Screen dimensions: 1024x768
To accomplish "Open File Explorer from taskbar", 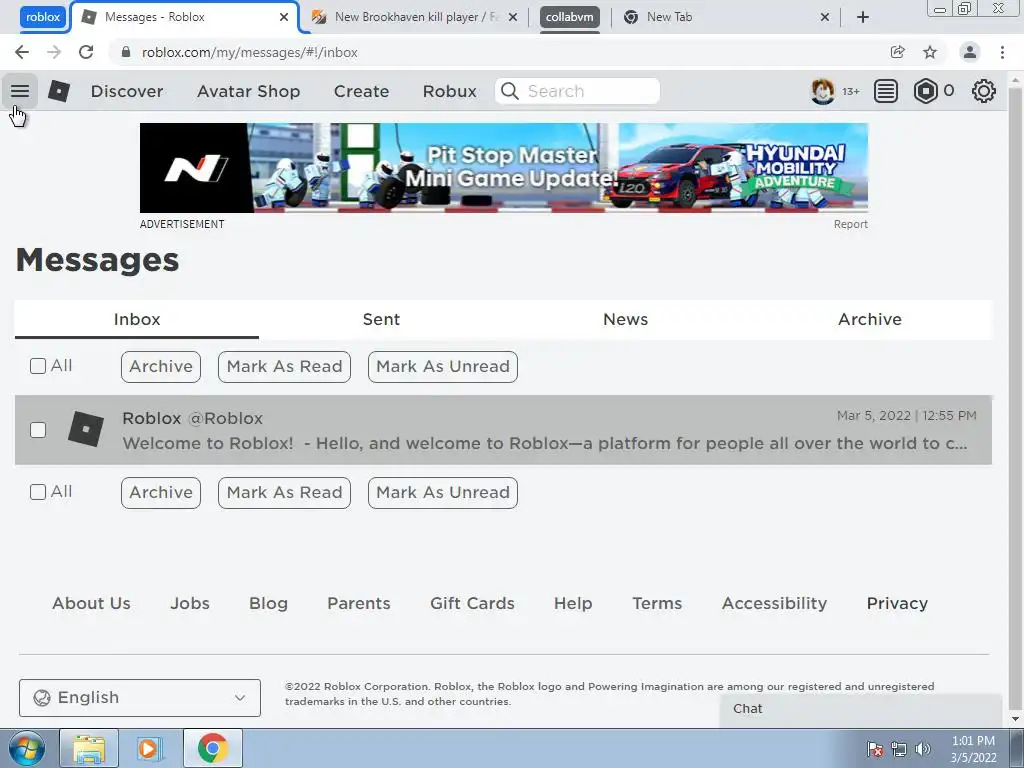I will click(89, 748).
